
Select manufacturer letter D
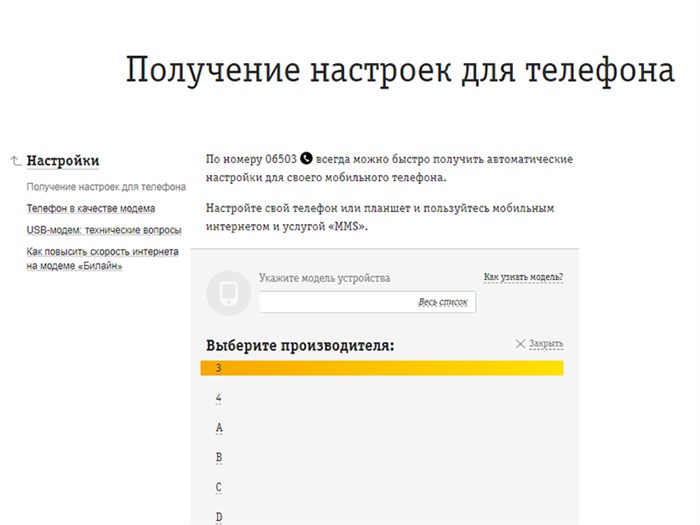[219, 517]
